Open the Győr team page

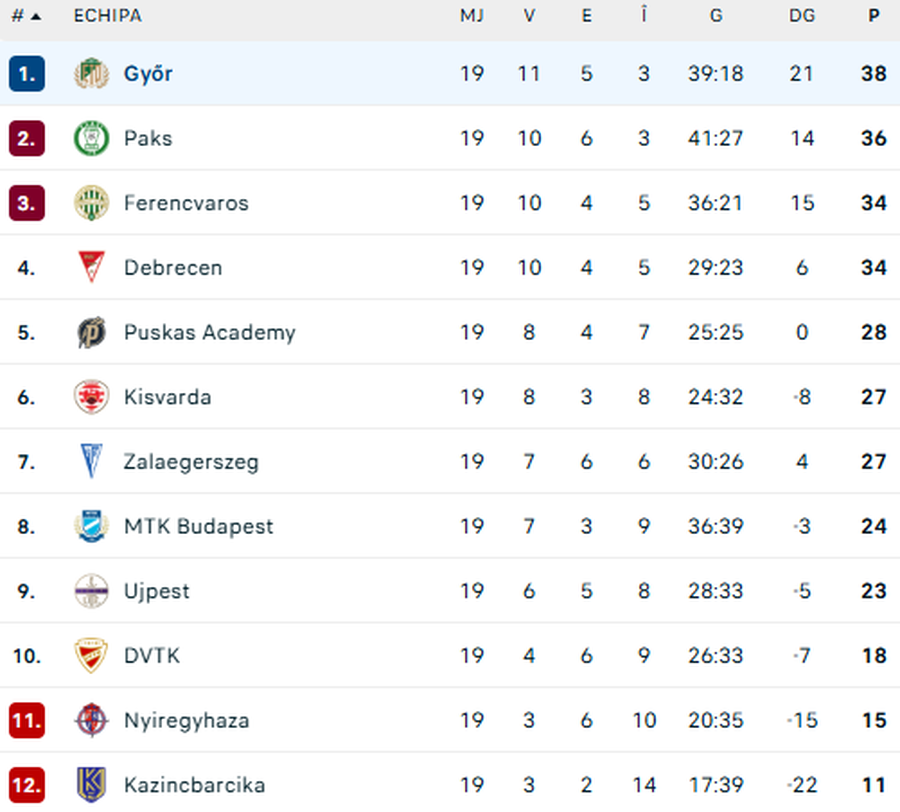click(x=148, y=73)
